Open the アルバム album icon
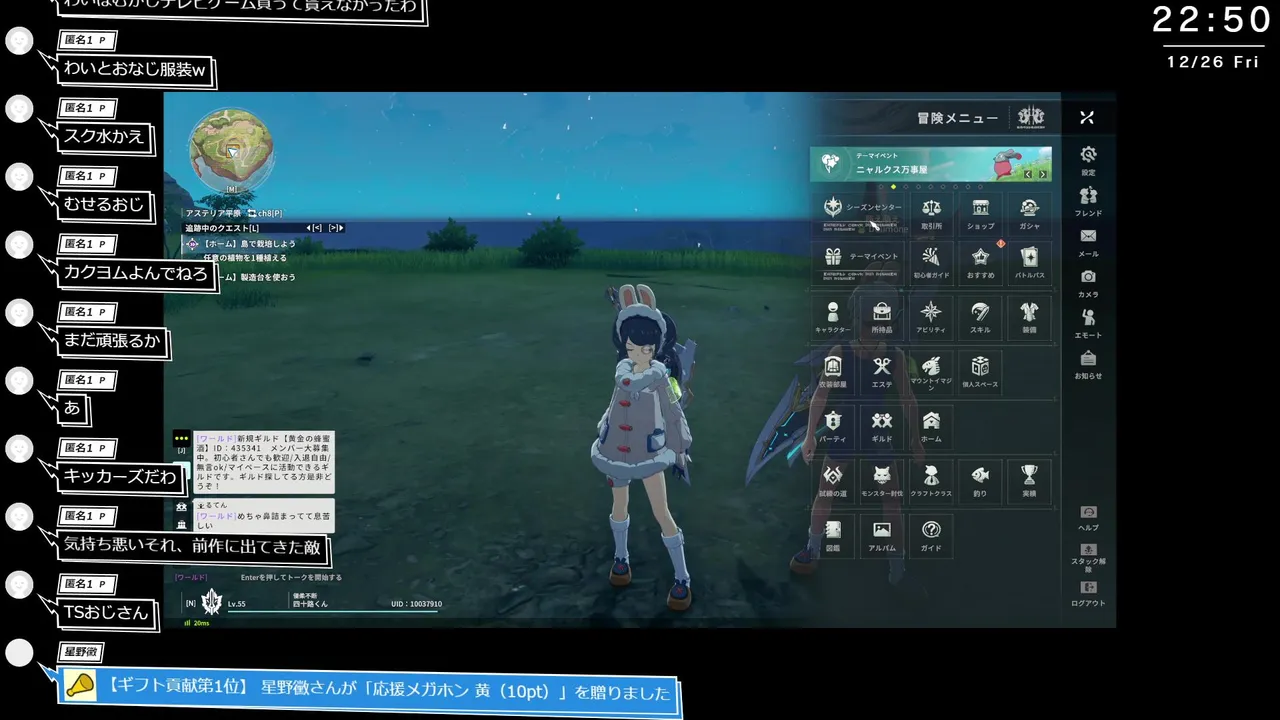This screenshot has width=1280, height=720. pos(882,536)
